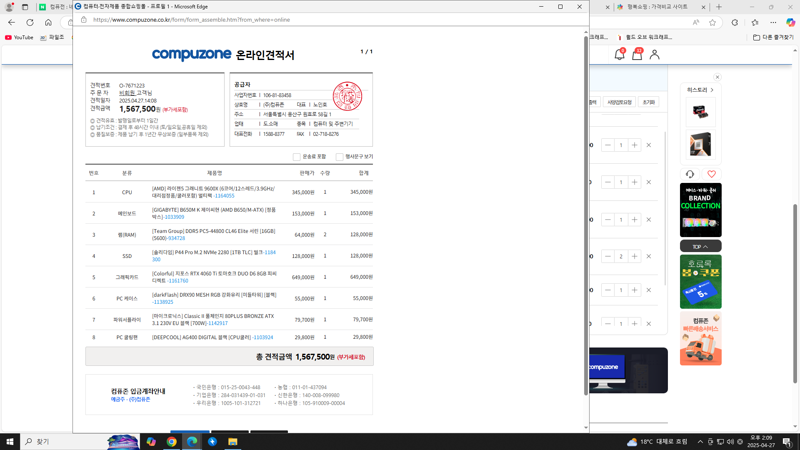Open File Explorer from the taskbar
The height and width of the screenshot is (450, 800).
tap(233, 442)
